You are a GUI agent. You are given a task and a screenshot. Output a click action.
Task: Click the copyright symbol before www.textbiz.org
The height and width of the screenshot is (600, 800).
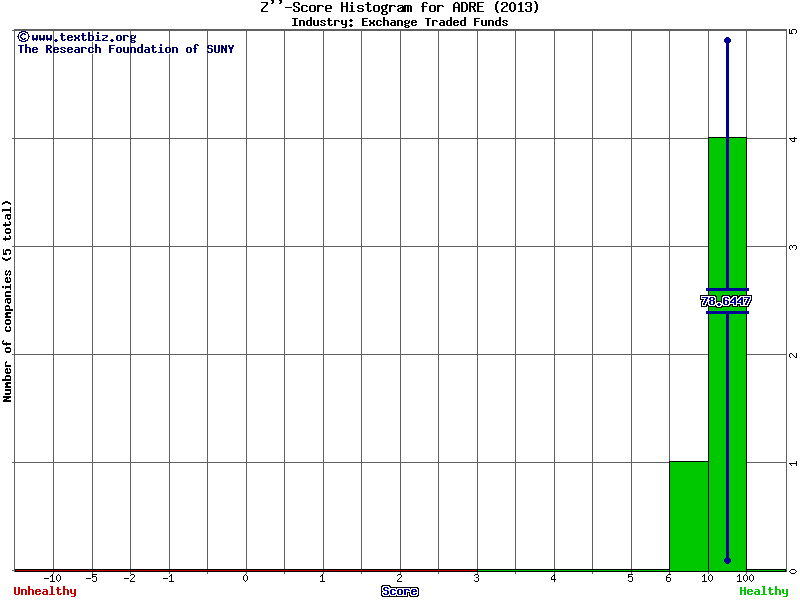(23, 37)
